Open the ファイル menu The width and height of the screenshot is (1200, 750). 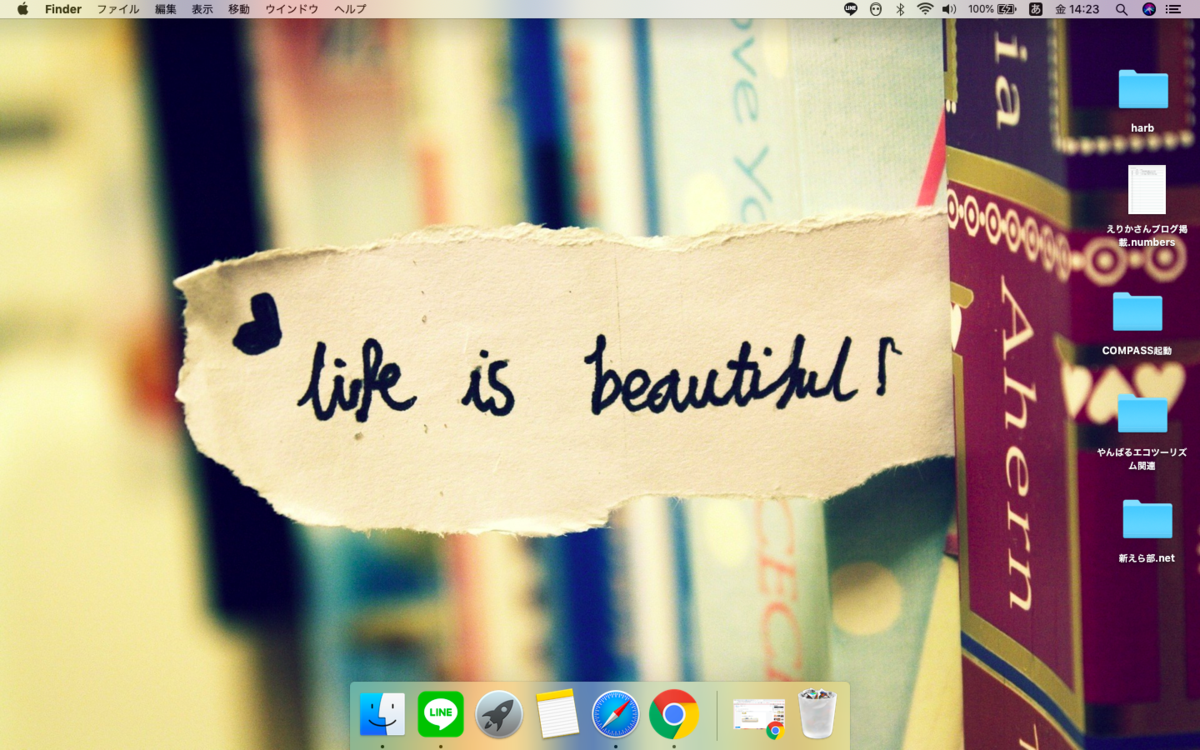118,9
